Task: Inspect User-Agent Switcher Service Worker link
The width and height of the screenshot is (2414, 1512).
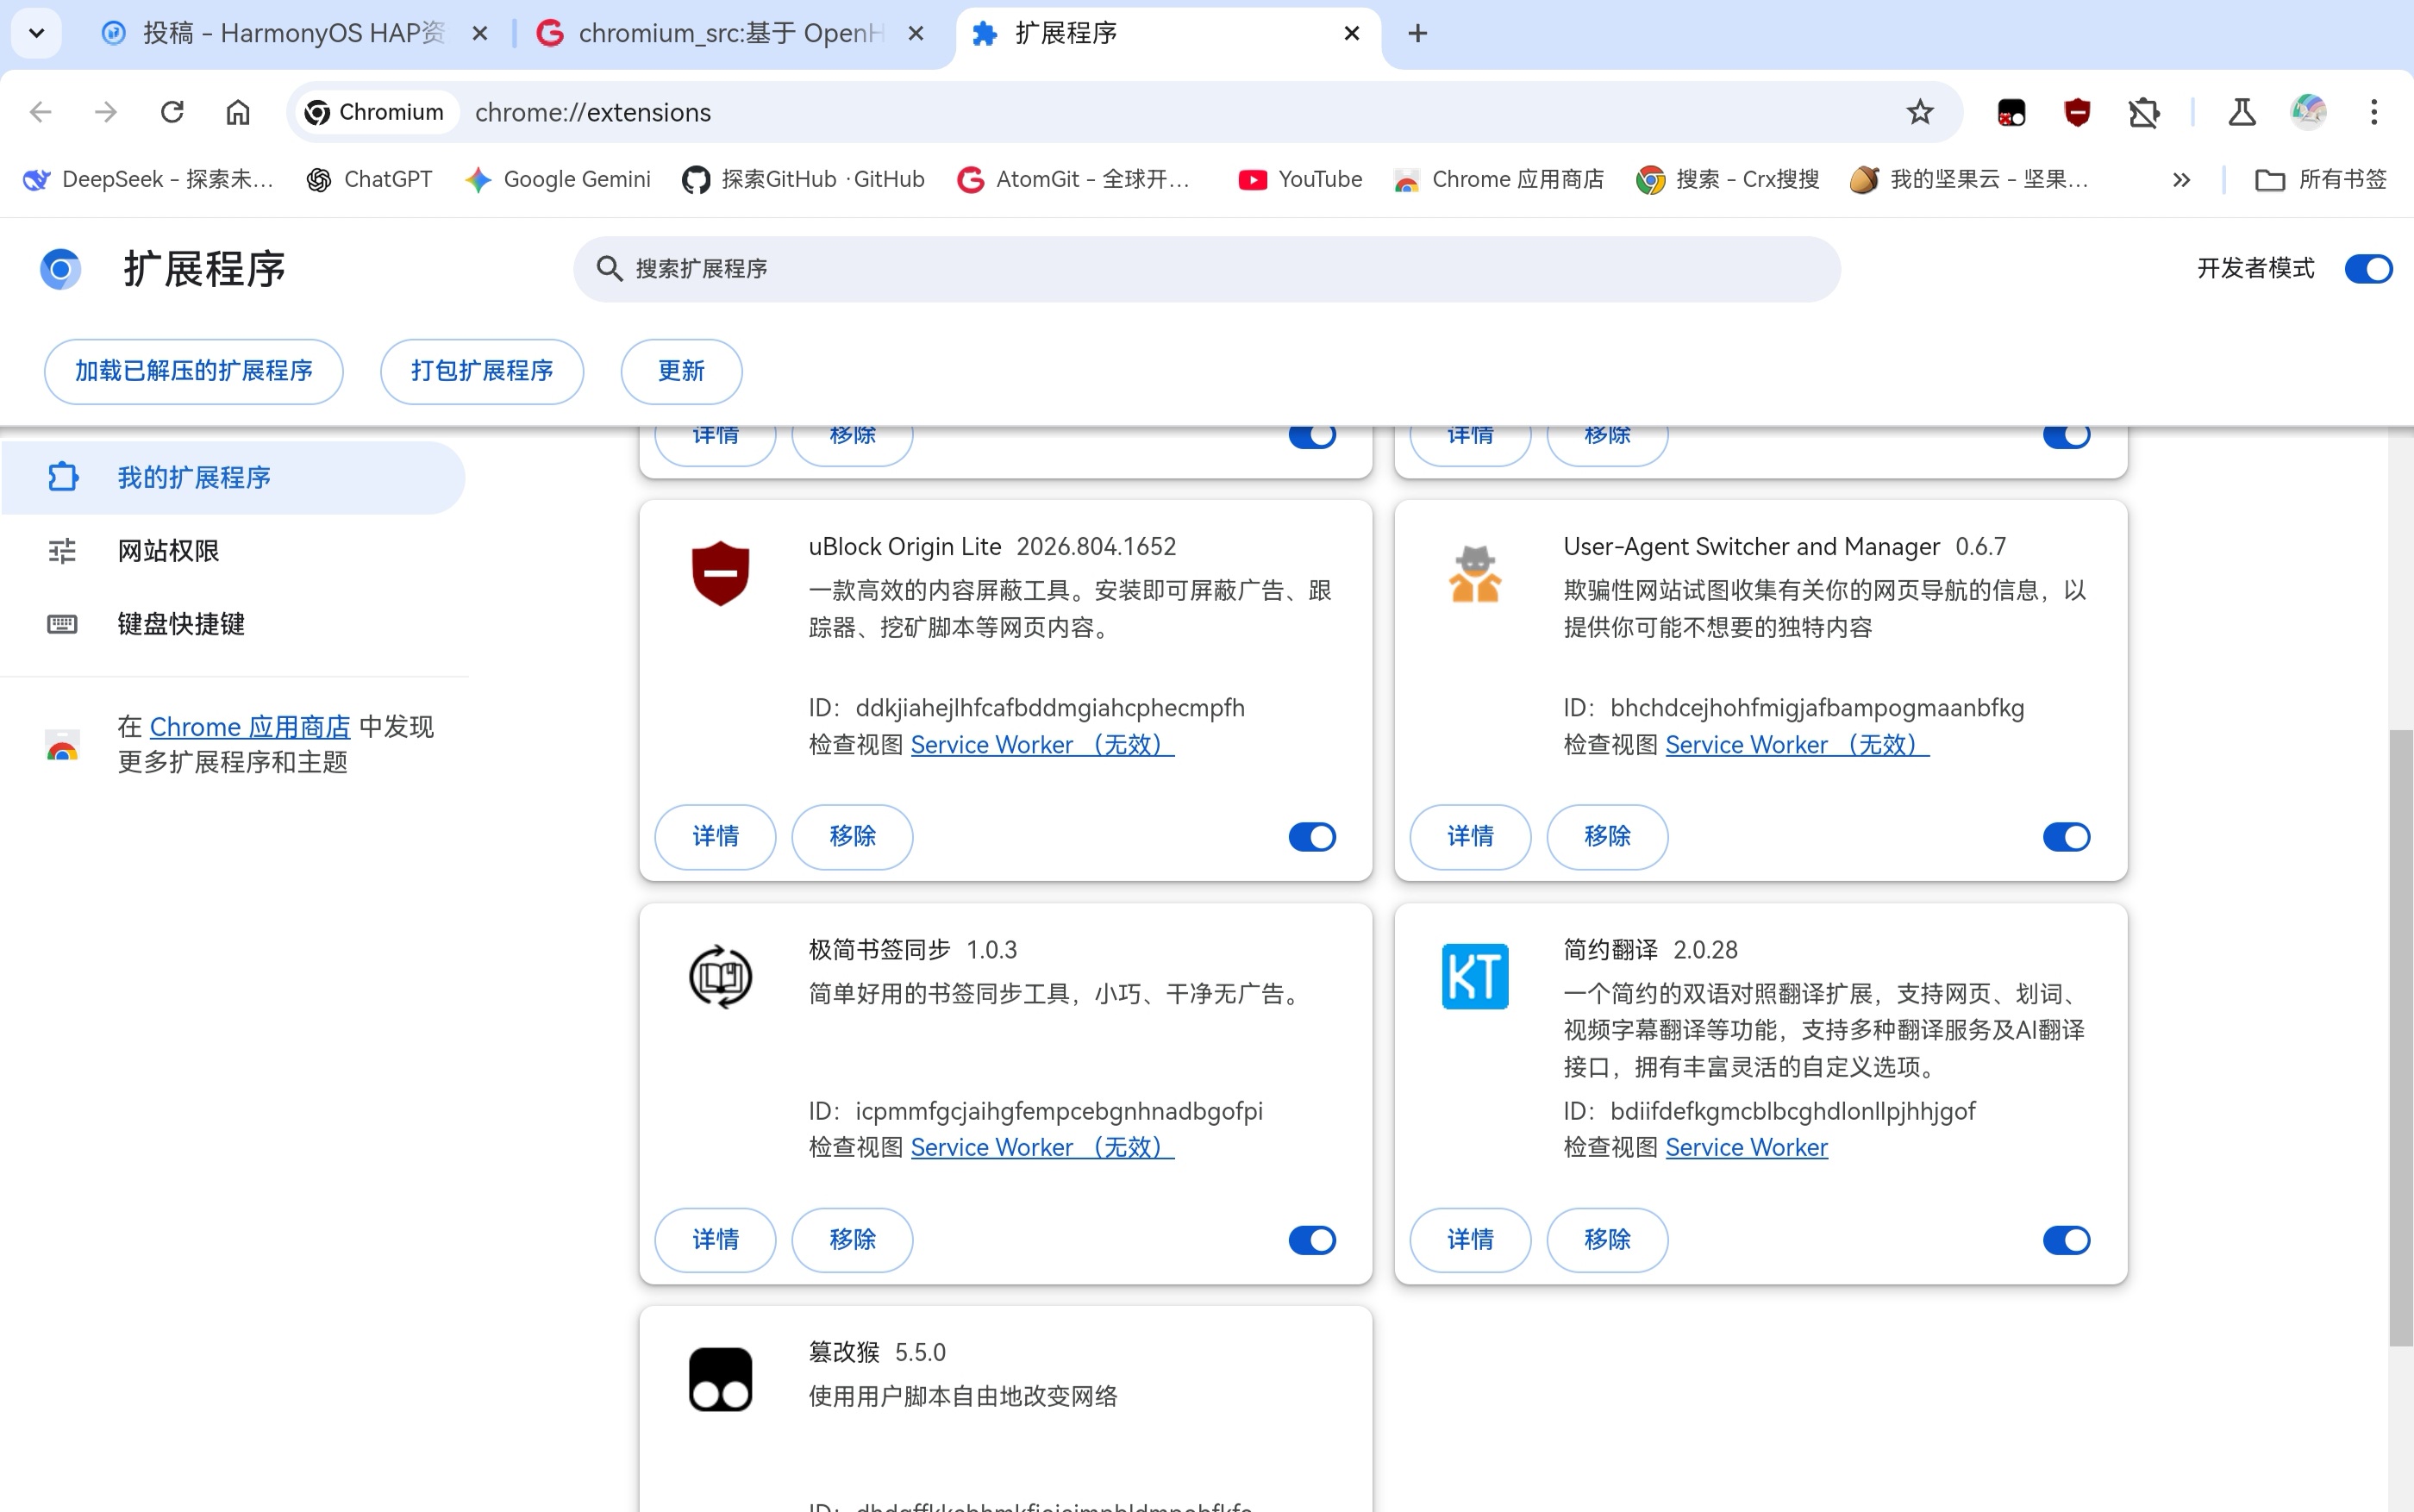Action: [x=1797, y=745]
